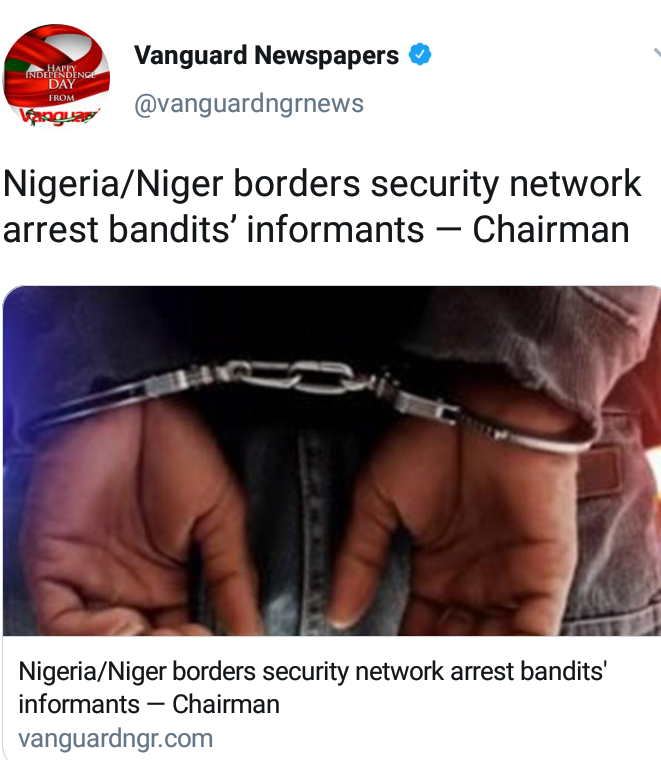Click 'informants — Chairman' in the card
The image size is (661, 760).
[149, 704]
